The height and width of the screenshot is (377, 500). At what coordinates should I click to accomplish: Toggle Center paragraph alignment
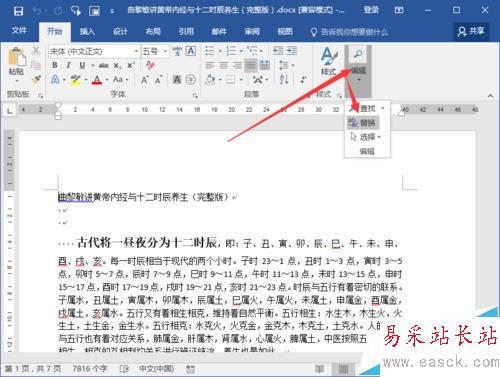223,65
